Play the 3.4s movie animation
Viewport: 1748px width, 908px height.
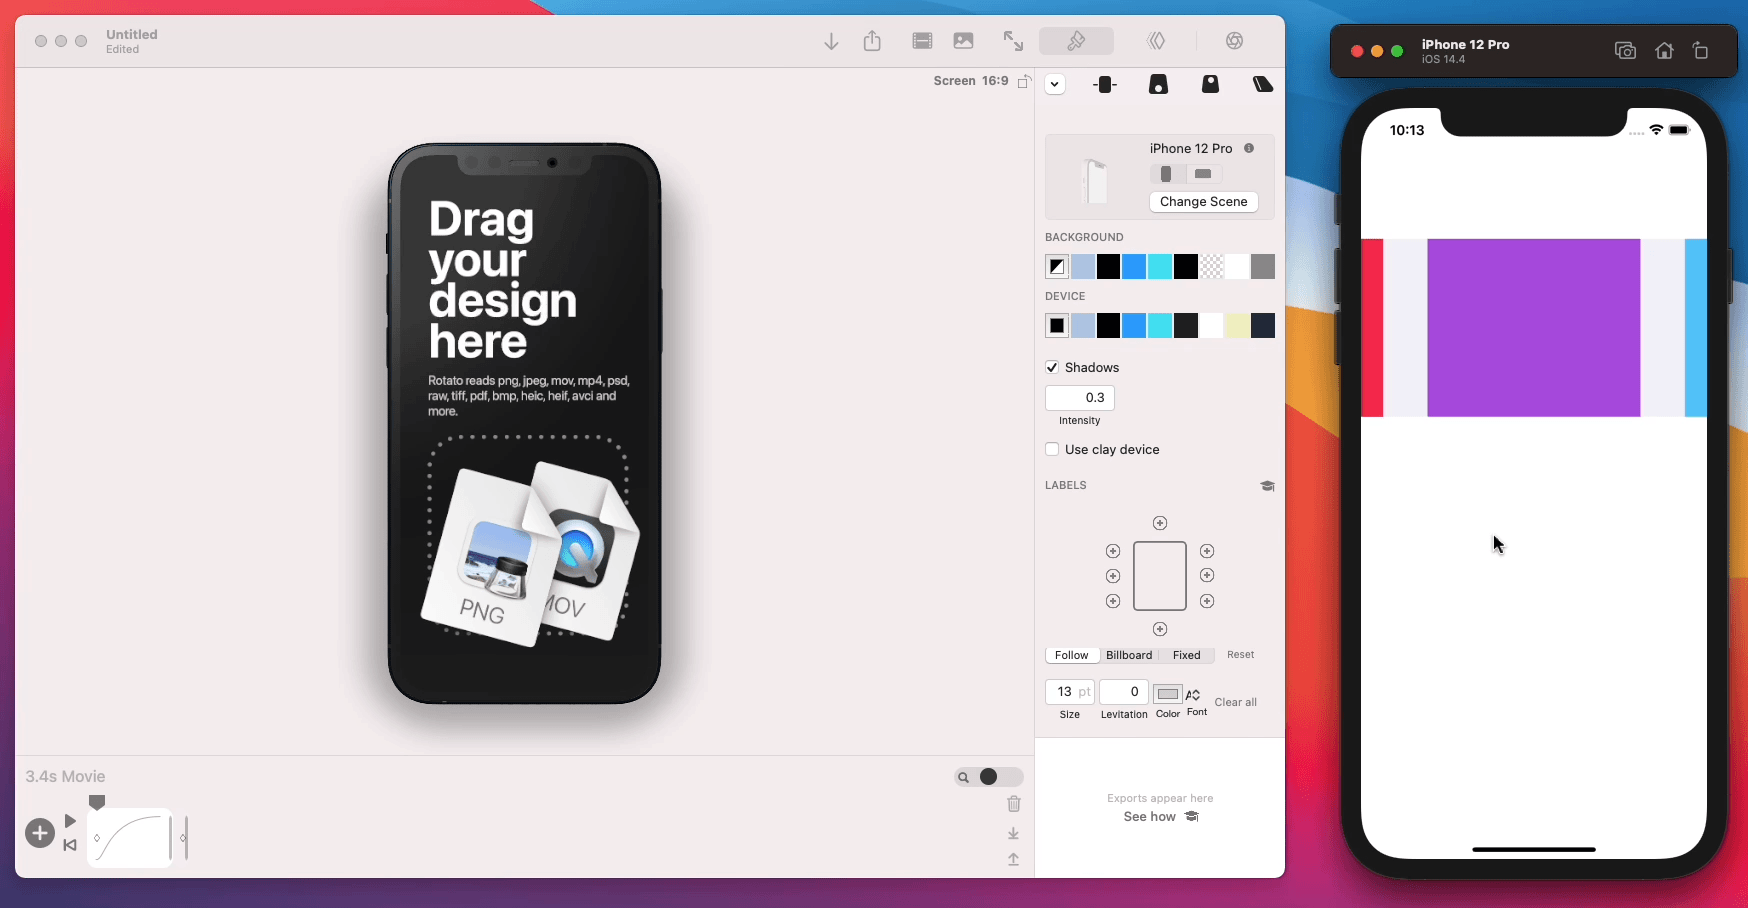click(70, 821)
